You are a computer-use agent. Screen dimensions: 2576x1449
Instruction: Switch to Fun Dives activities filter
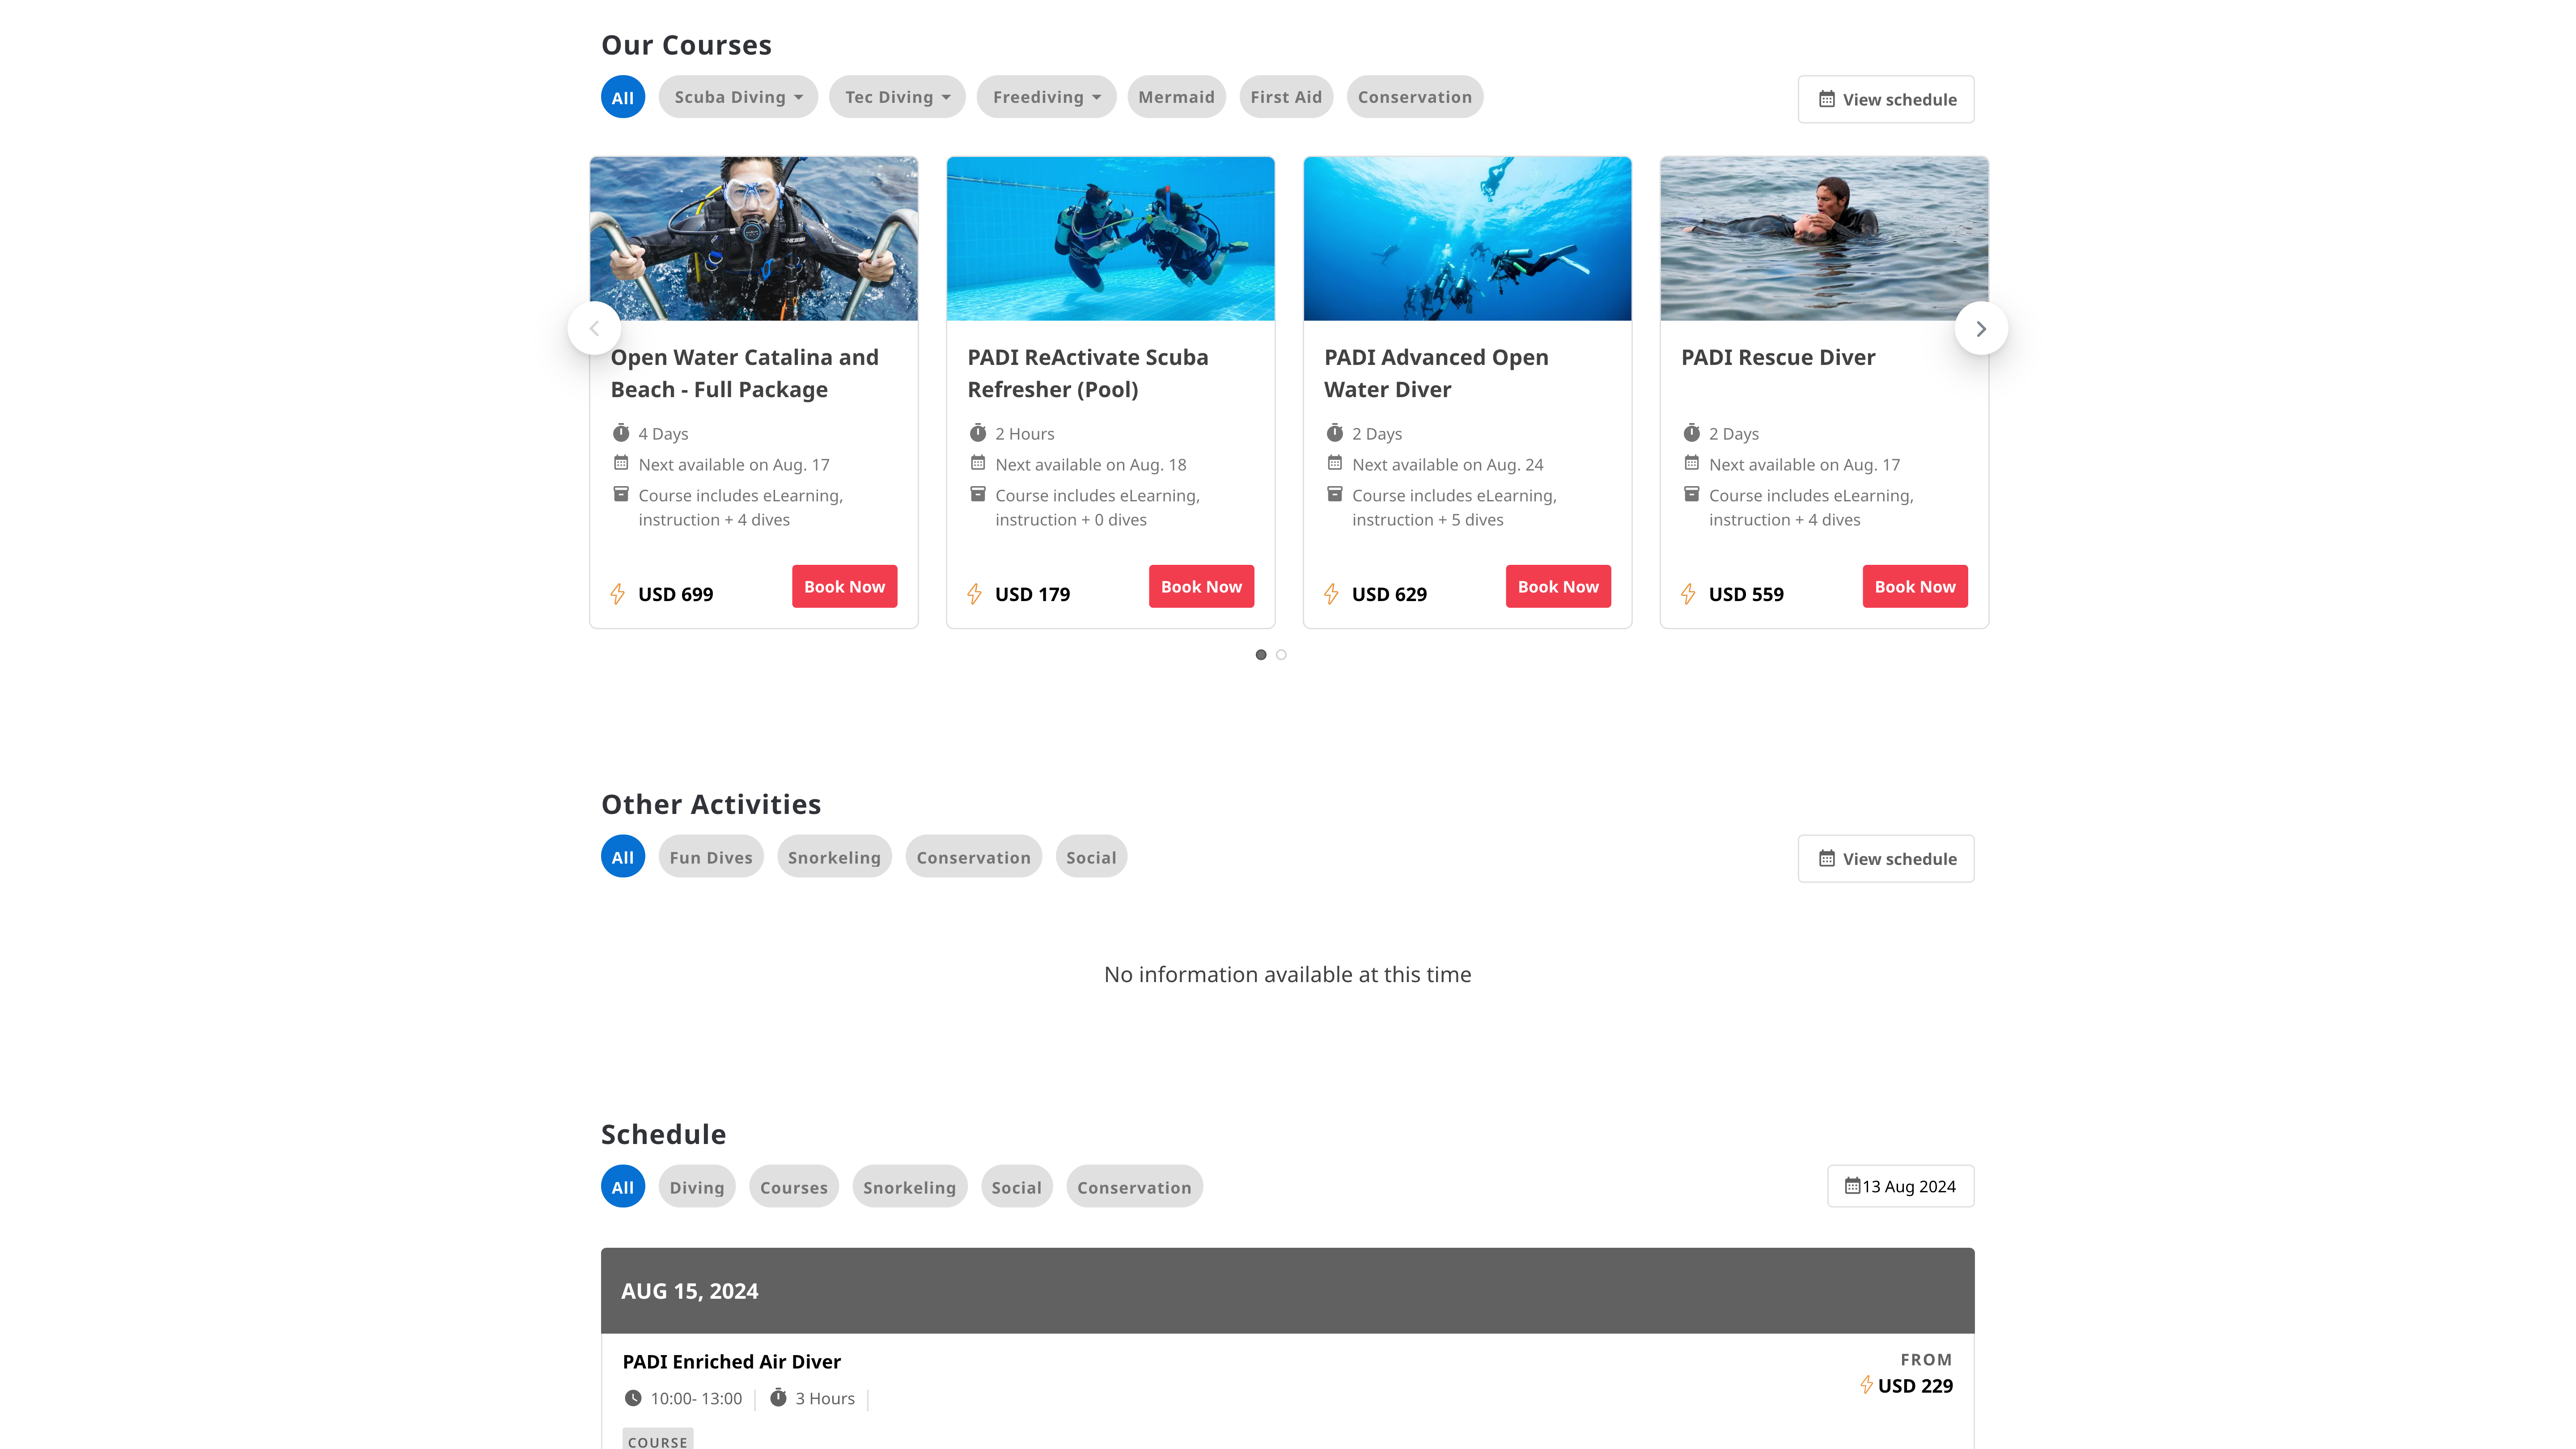tap(710, 857)
